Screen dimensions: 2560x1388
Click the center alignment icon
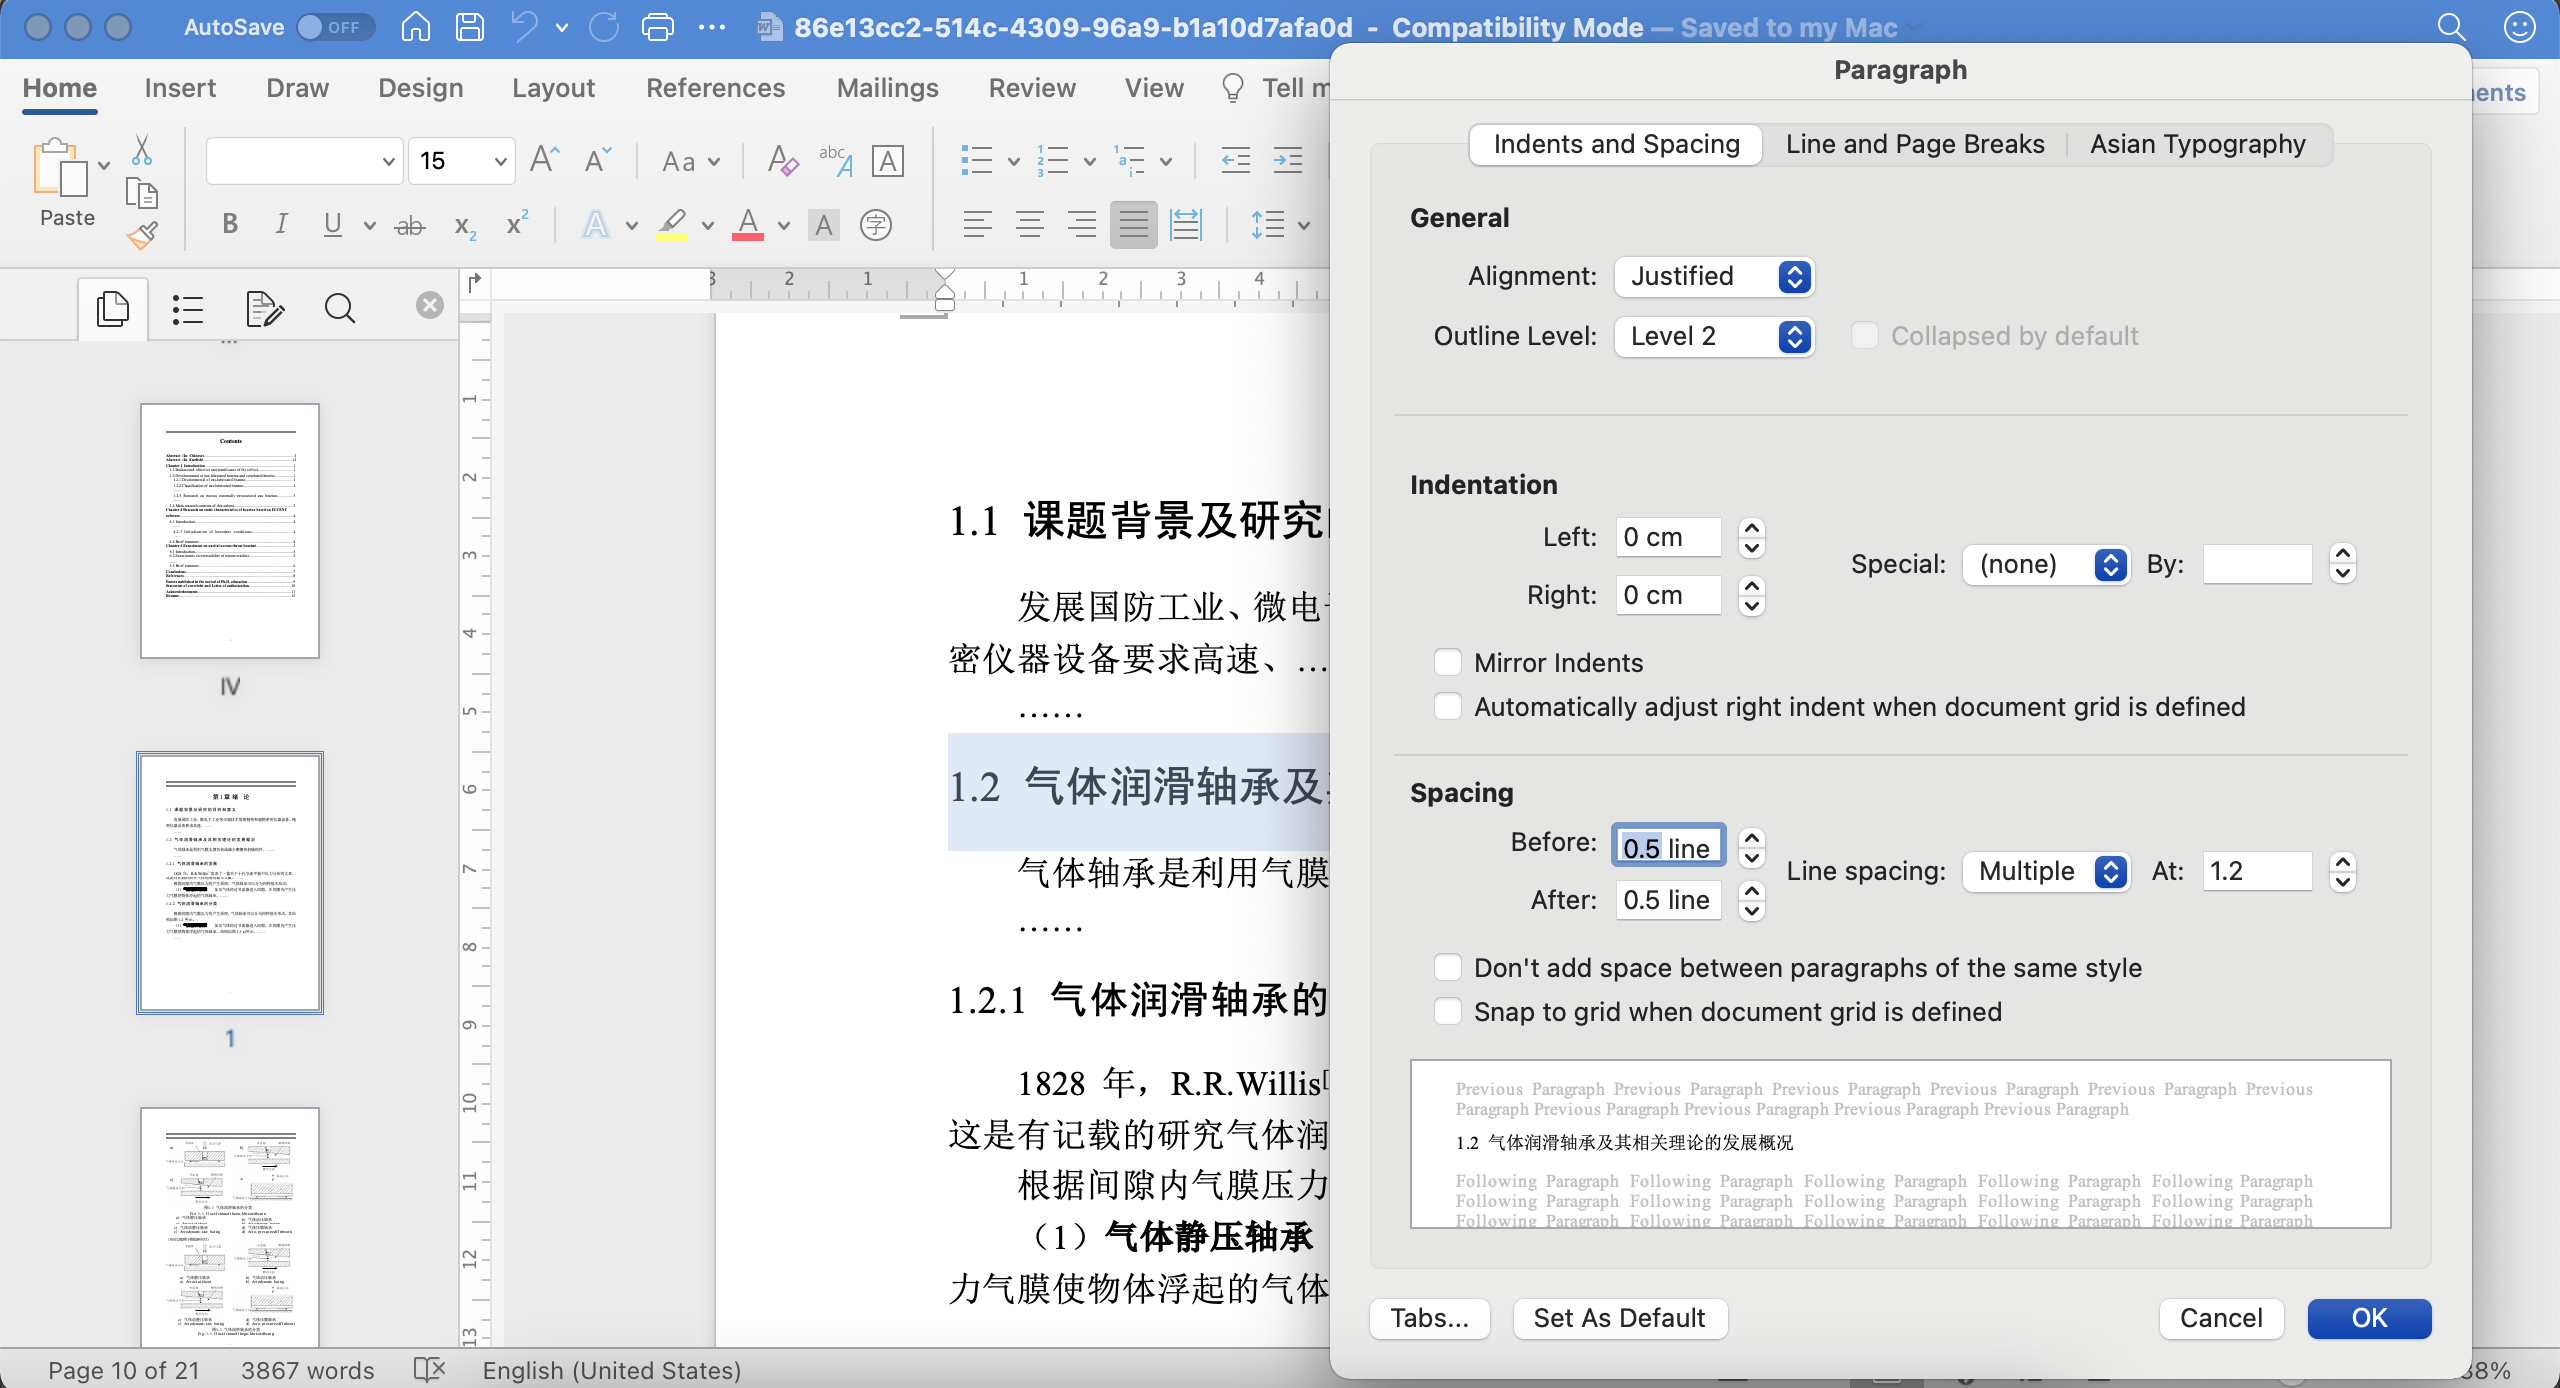tap(1029, 224)
